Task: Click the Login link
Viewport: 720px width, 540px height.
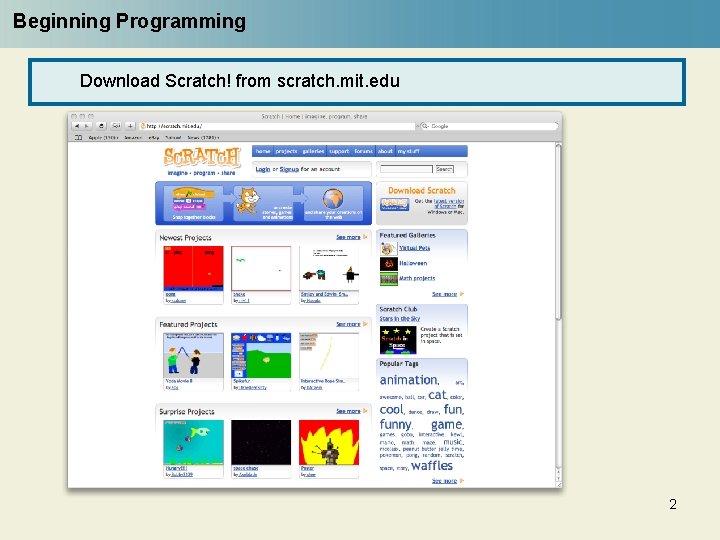Action: (x=263, y=169)
